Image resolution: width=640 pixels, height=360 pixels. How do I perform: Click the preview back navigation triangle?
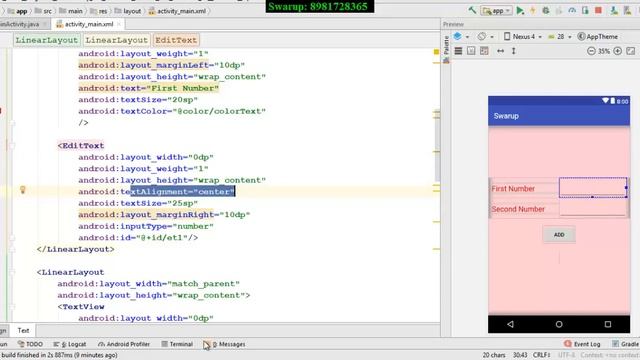[510, 324]
